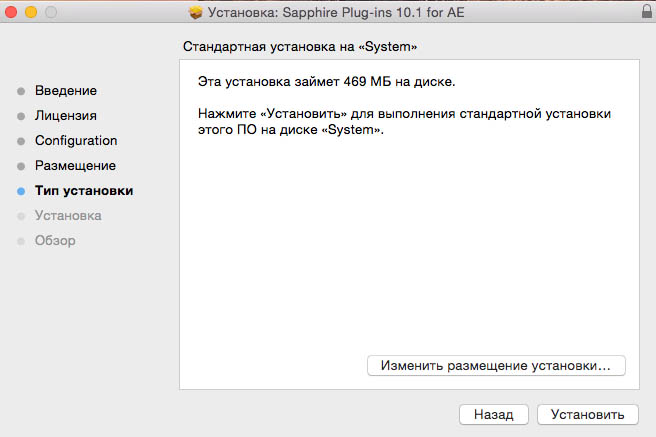Select the Лицензия step
Image resolution: width=656 pixels, height=437 pixels.
66,116
